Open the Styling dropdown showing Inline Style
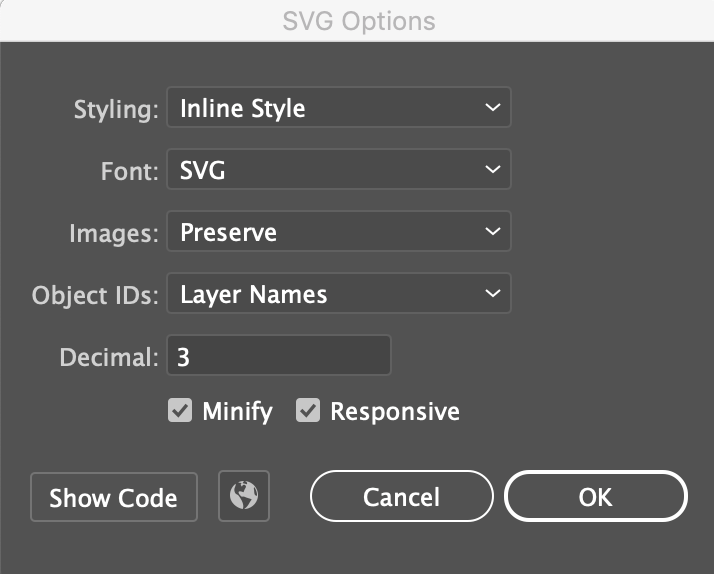The width and height of the screenshot is (714, 574). [338, 108]
